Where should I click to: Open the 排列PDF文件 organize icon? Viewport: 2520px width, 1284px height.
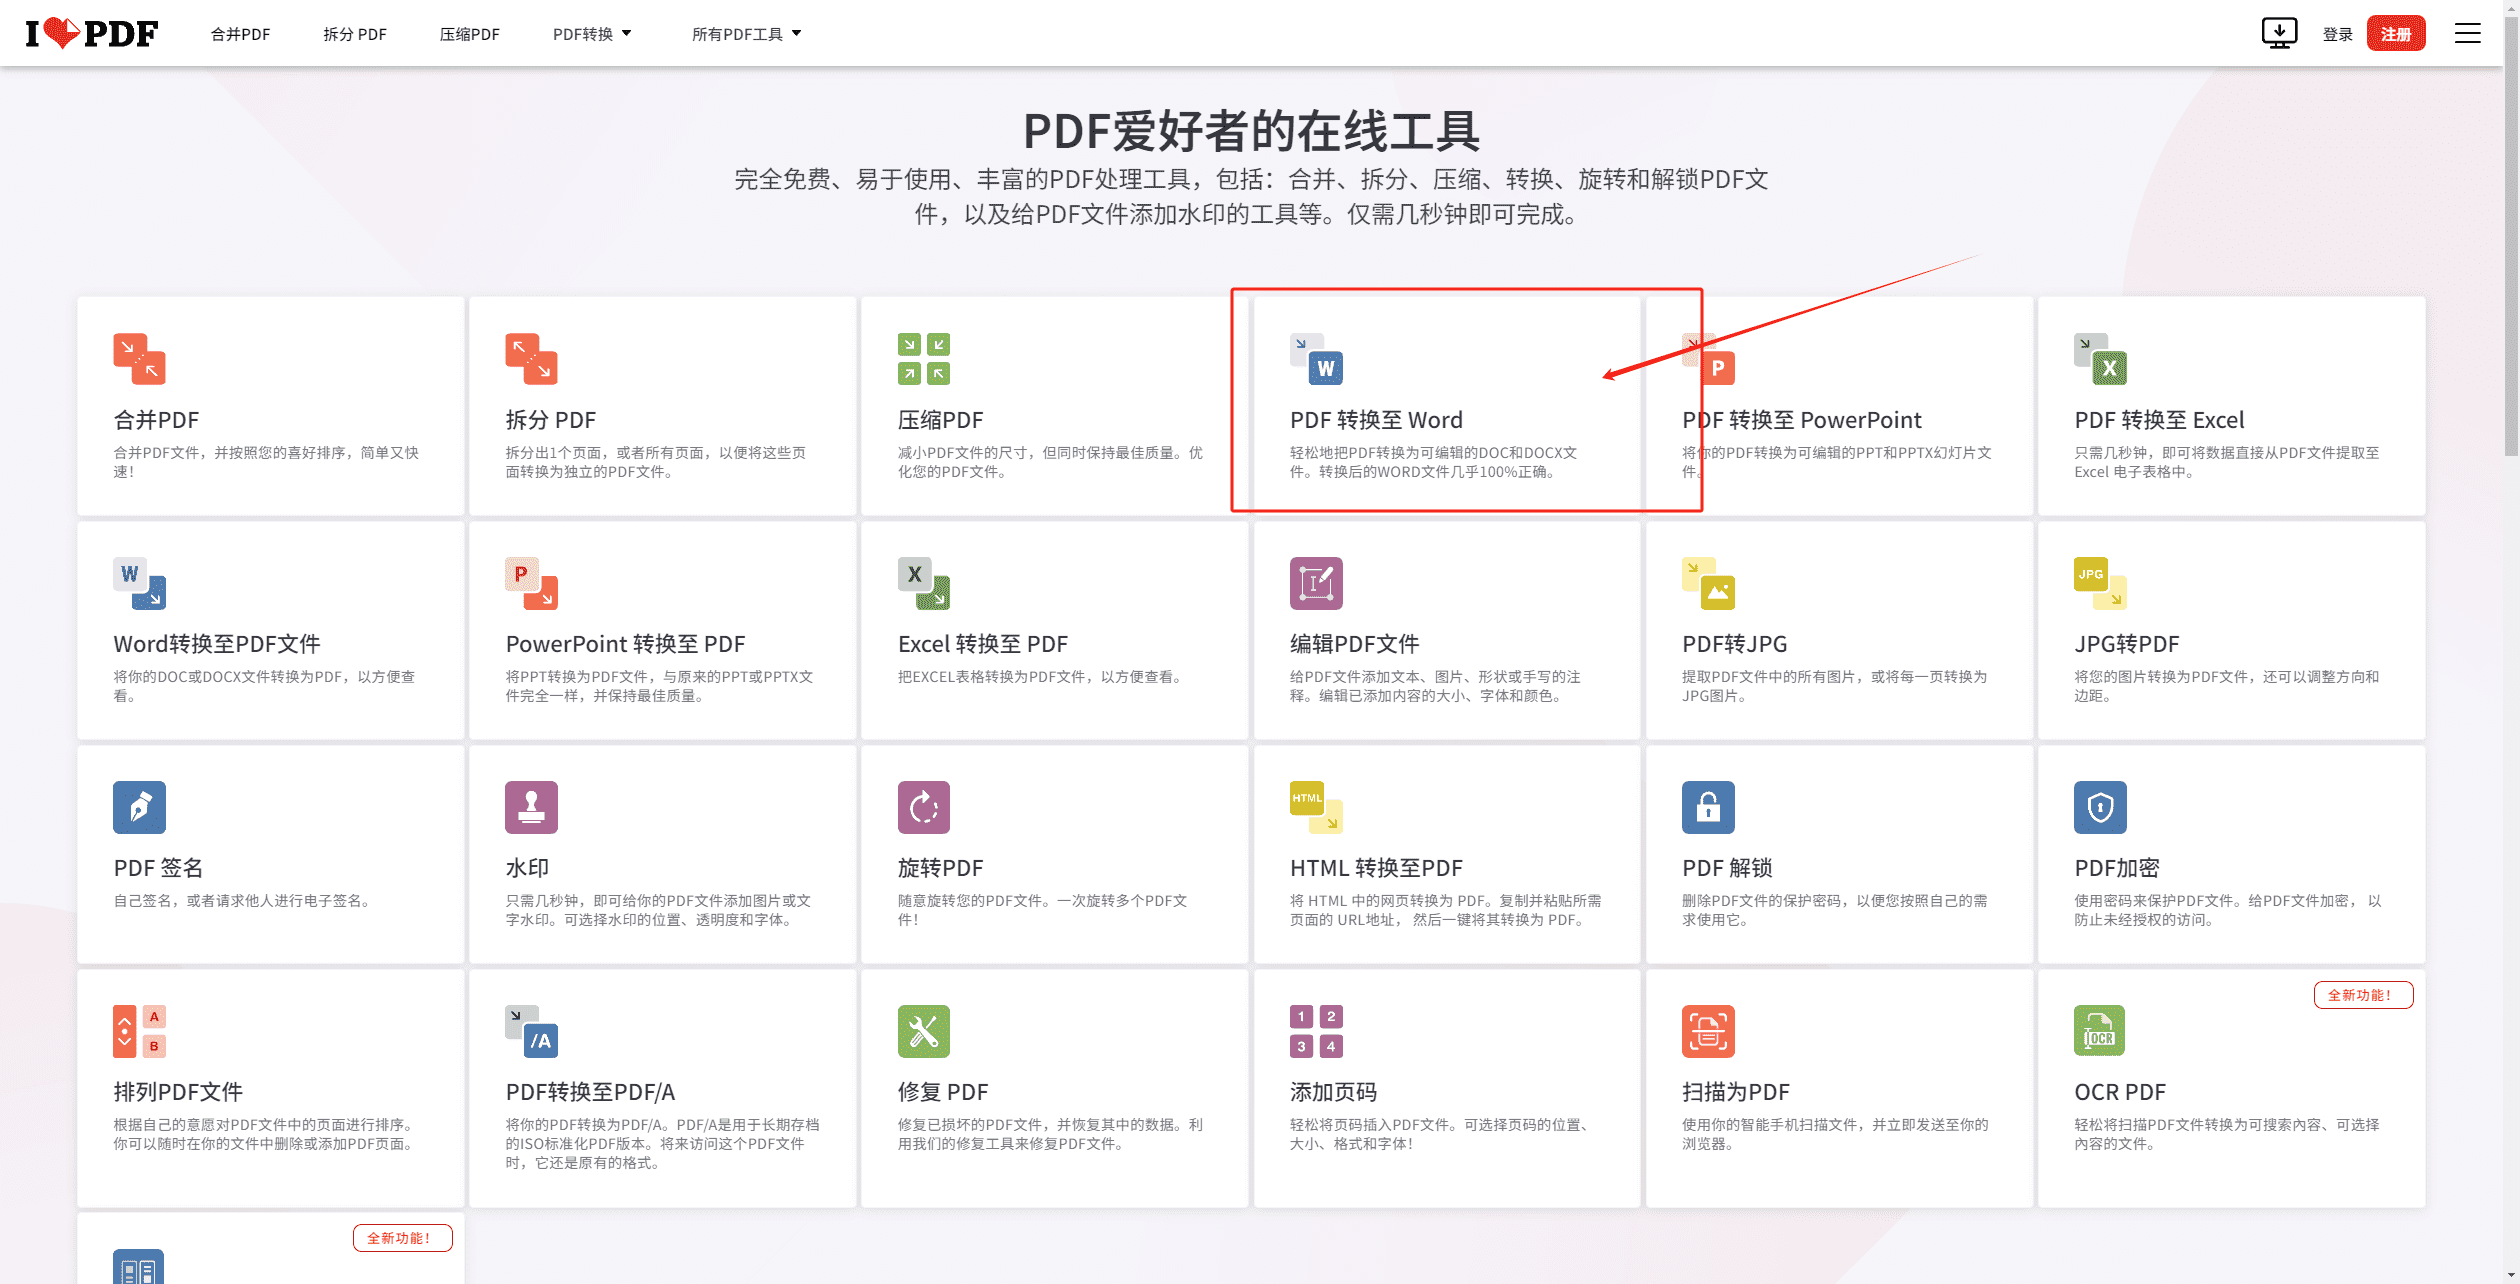[139, 1031]
